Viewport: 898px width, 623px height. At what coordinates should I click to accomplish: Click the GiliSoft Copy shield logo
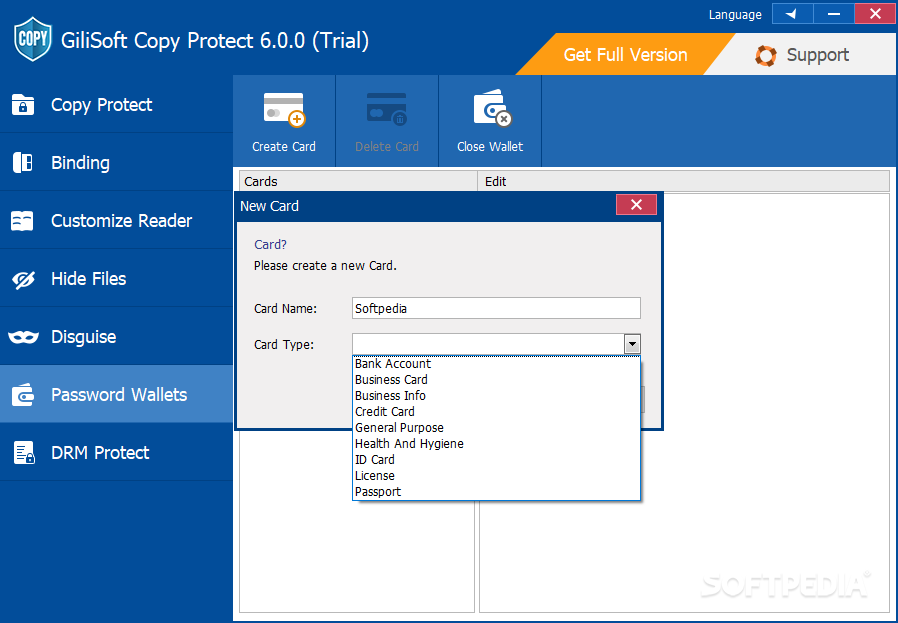click(33, 40)
